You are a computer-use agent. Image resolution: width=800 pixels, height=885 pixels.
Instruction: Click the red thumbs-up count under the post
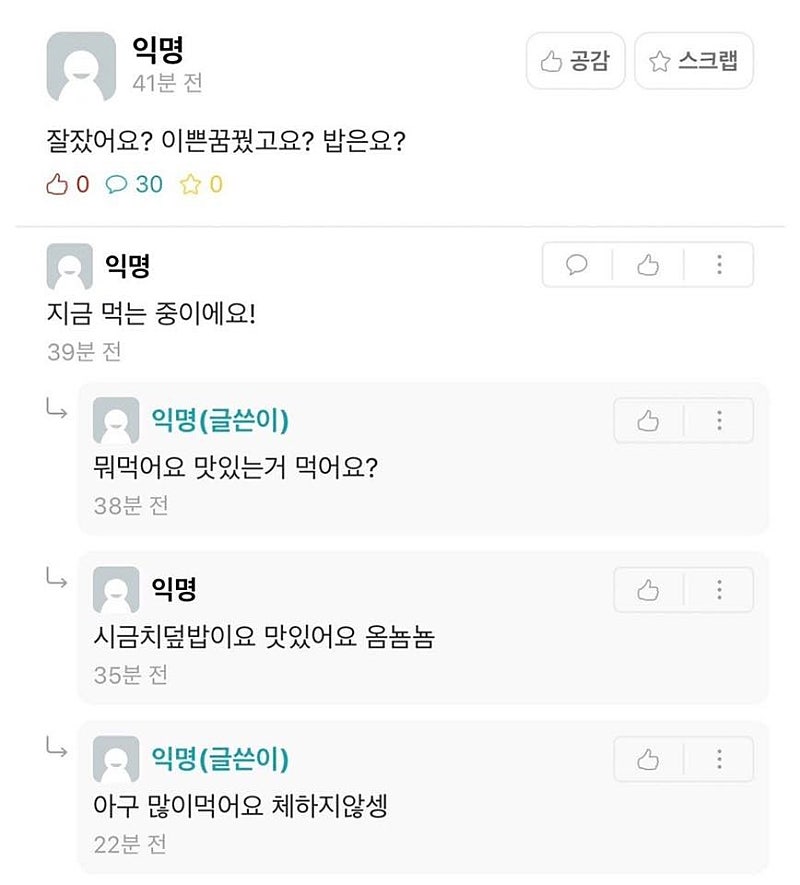coord(68,184)
